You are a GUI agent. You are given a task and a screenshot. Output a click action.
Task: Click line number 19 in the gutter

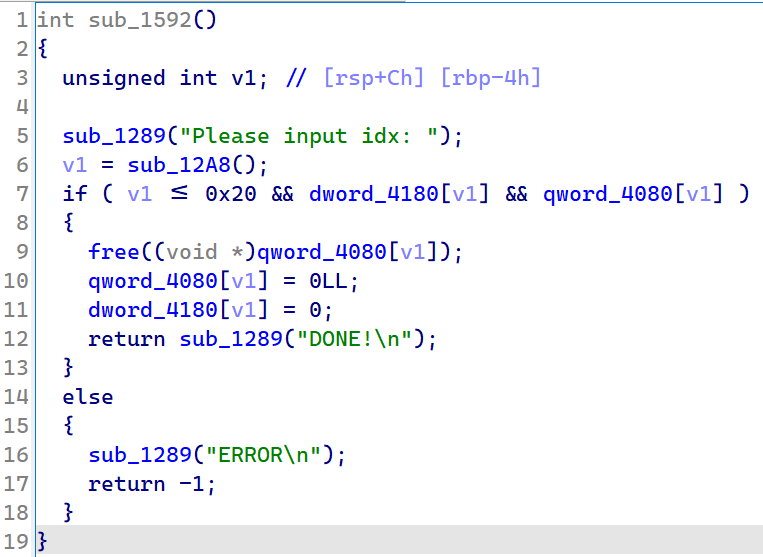click(x=17, y=542)
